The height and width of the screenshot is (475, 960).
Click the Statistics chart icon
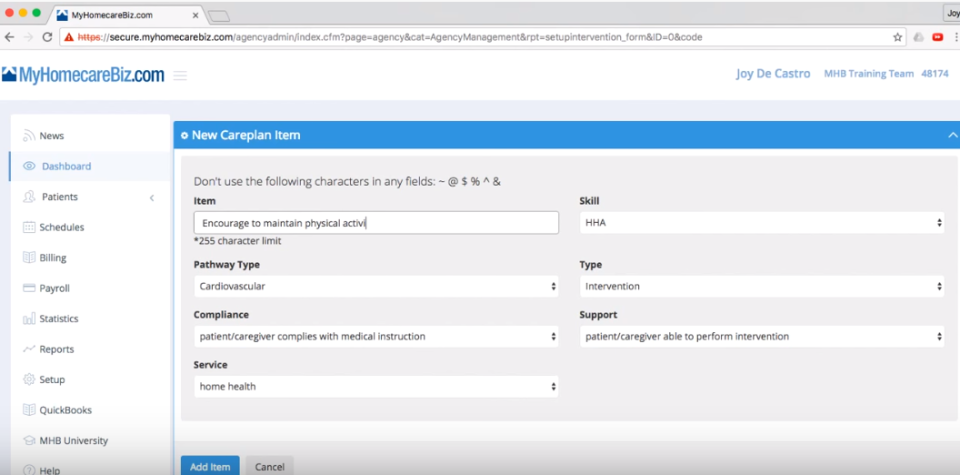[x=29, y=319]
